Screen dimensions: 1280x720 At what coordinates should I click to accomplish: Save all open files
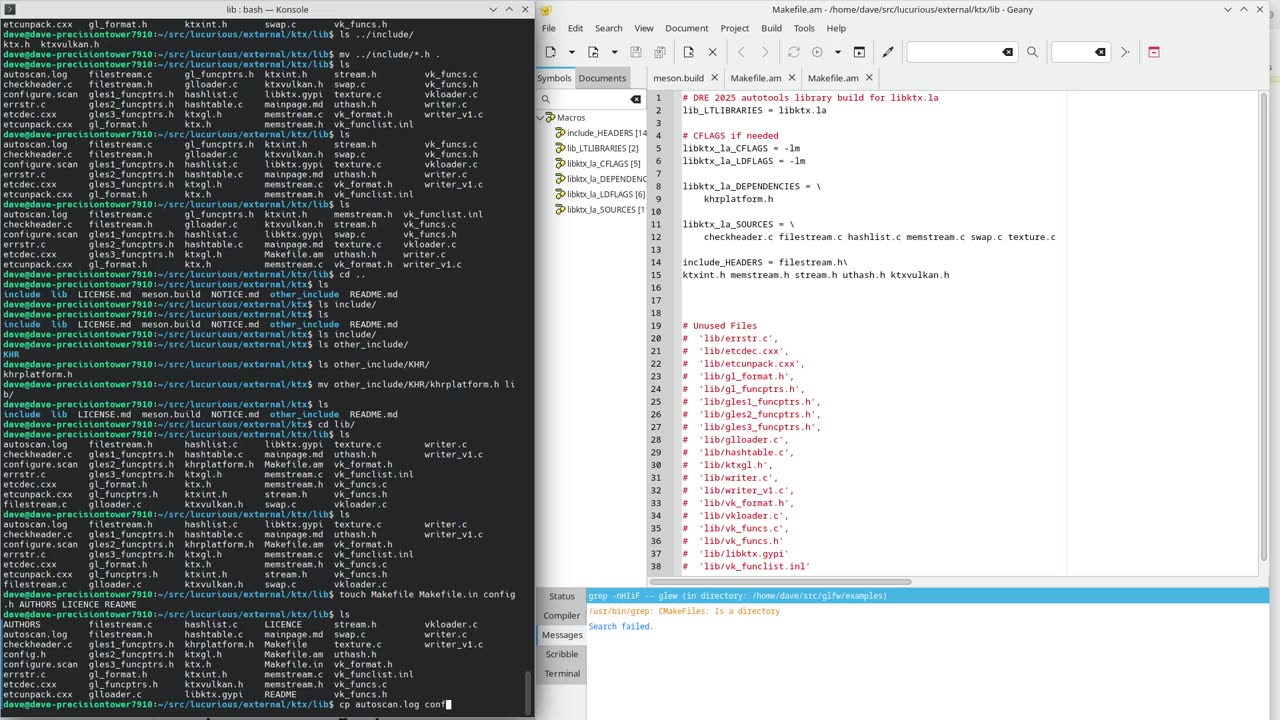click(659, 52)
